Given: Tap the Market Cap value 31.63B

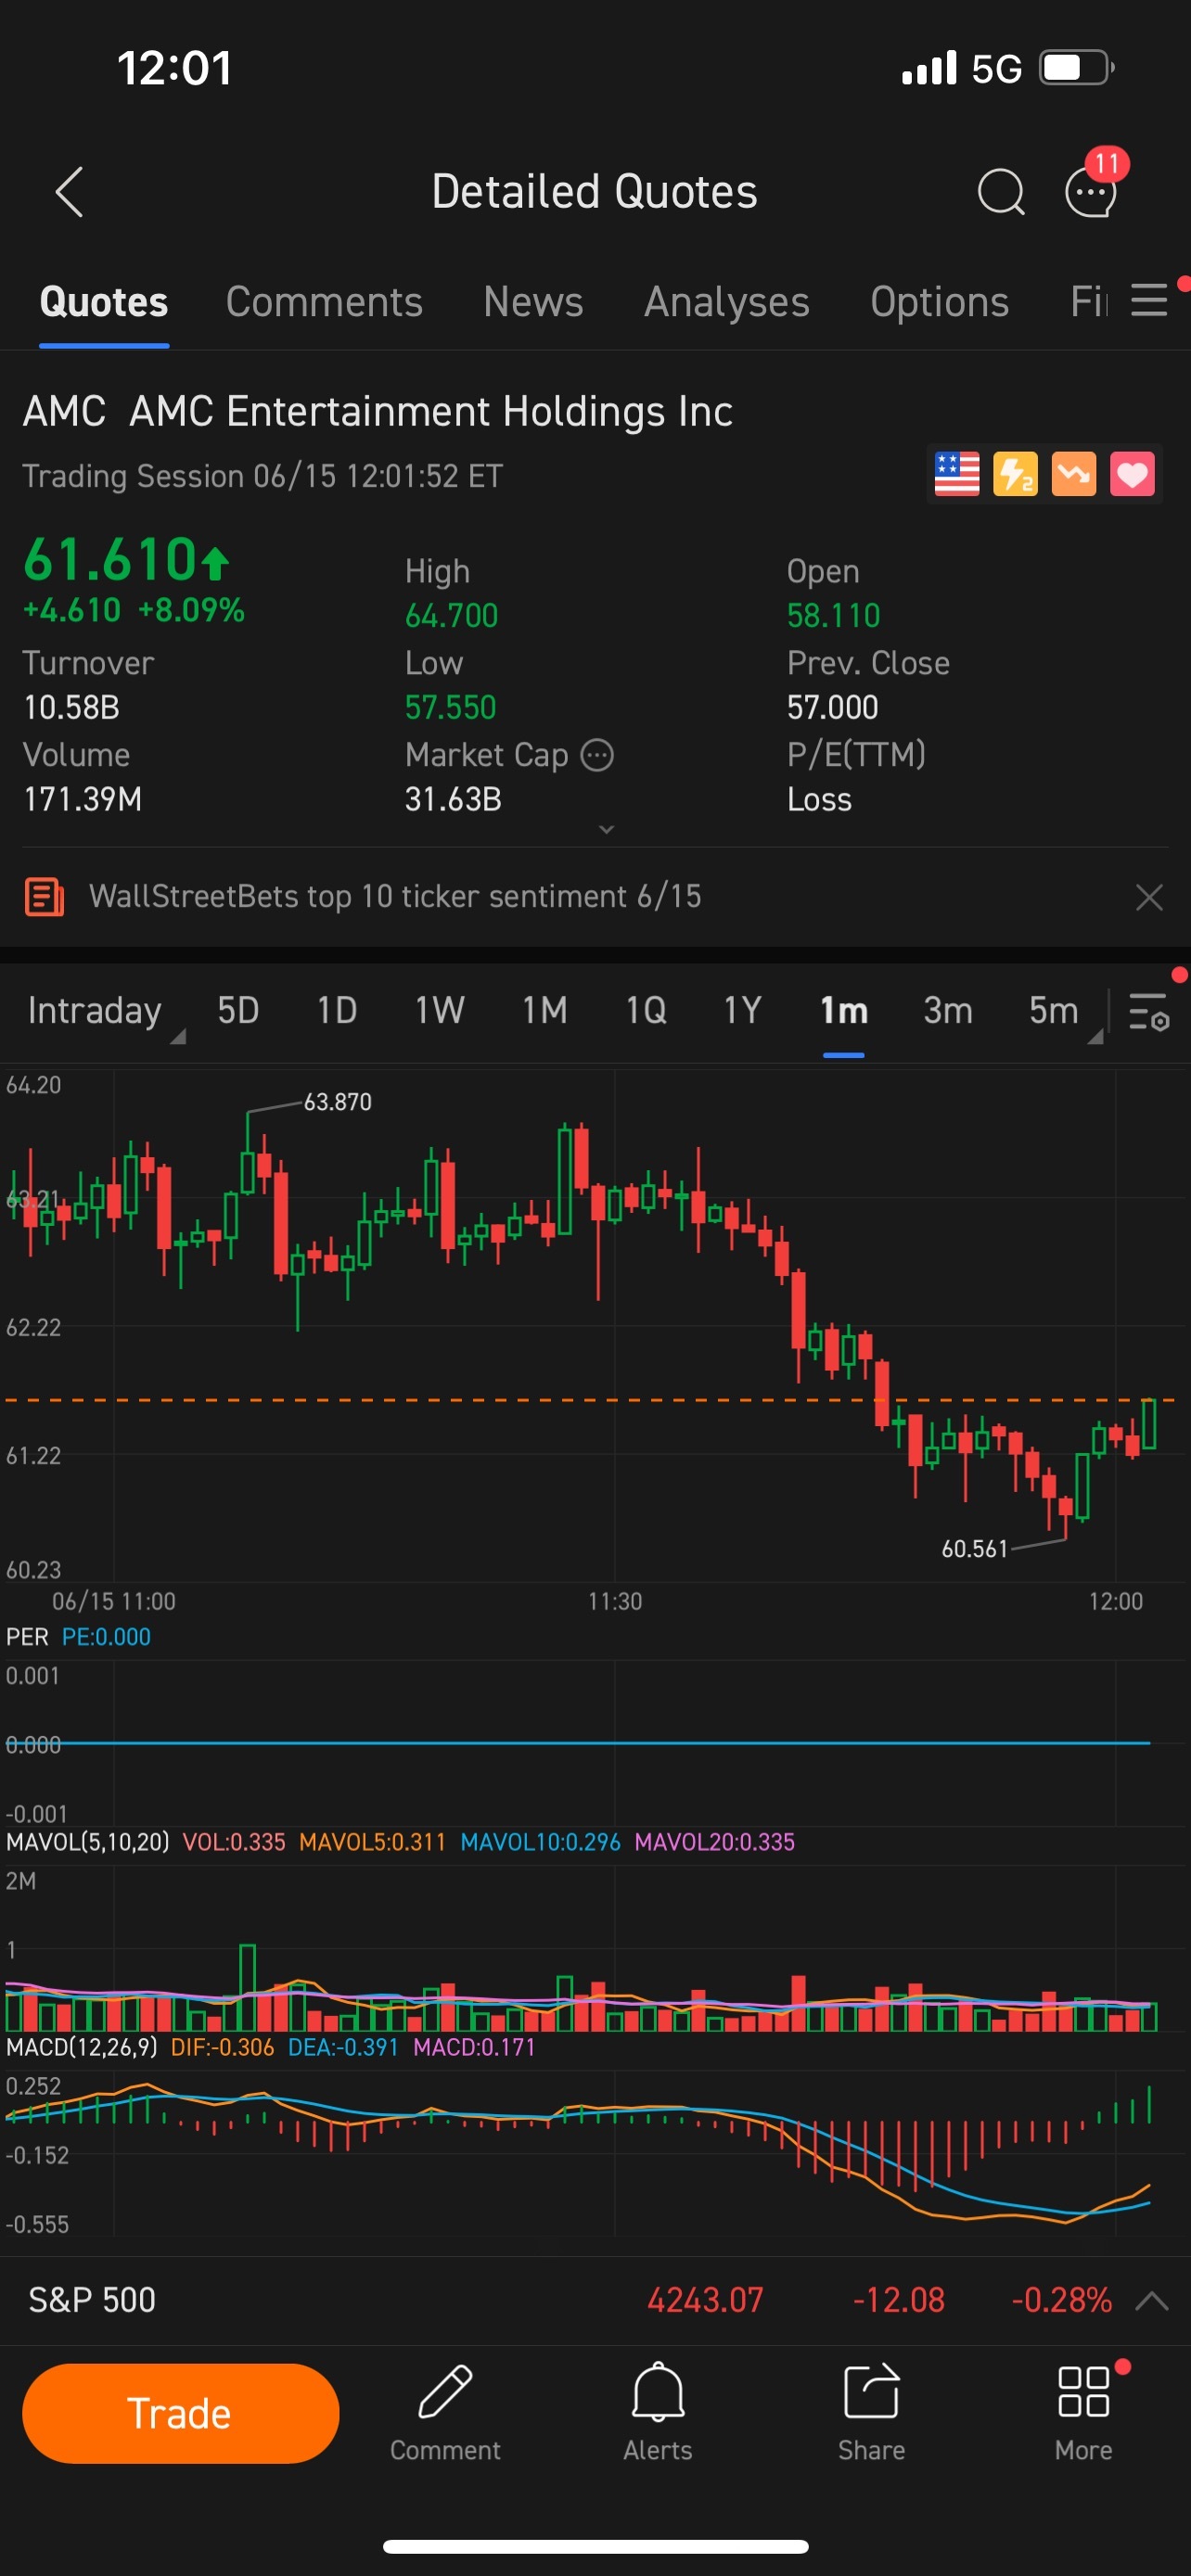Looking at the screenshot, I should [453, 799].
